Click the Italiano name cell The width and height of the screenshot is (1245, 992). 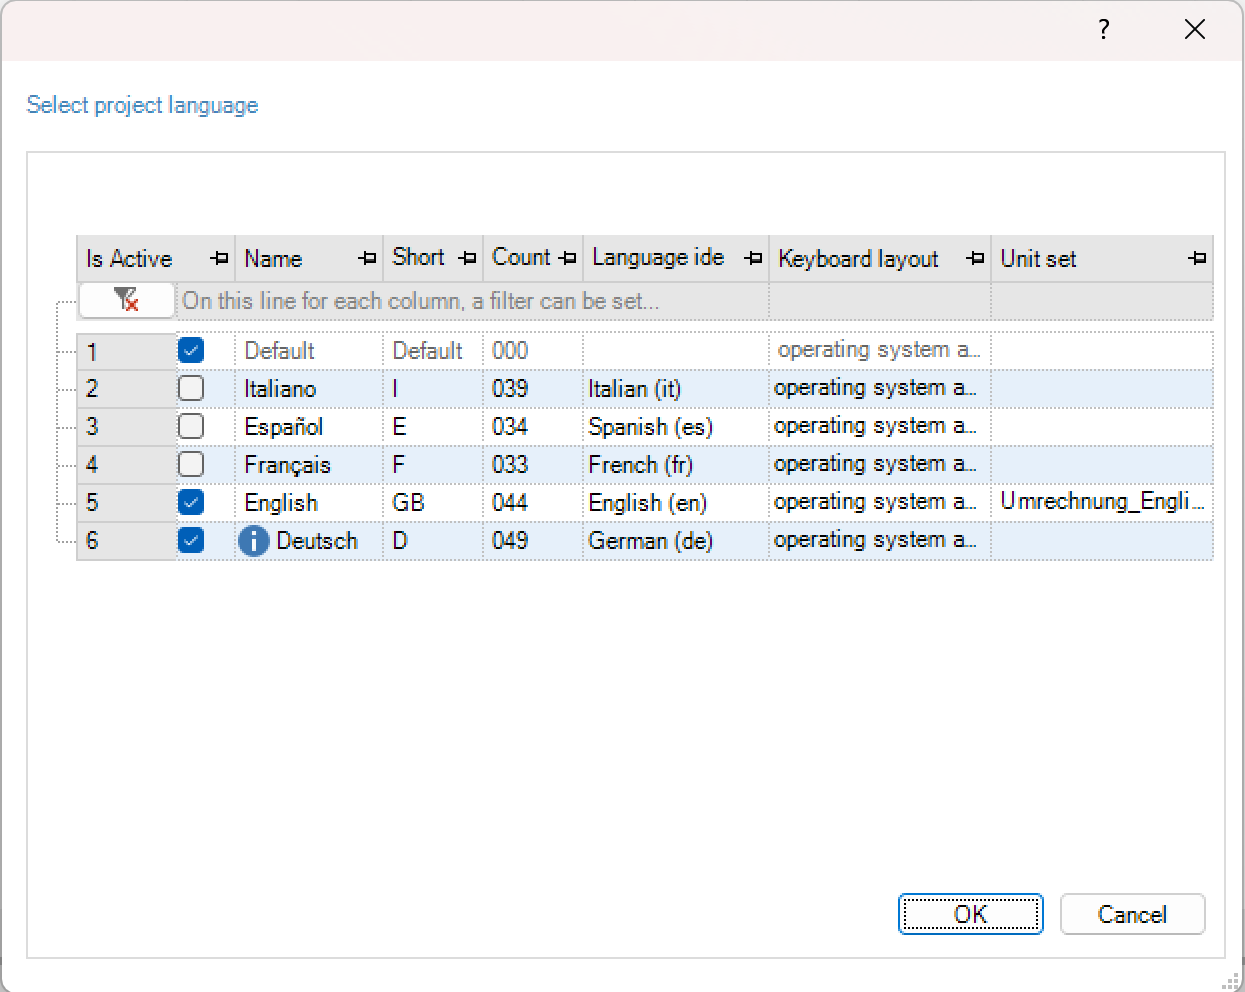[x=309, y=389]
